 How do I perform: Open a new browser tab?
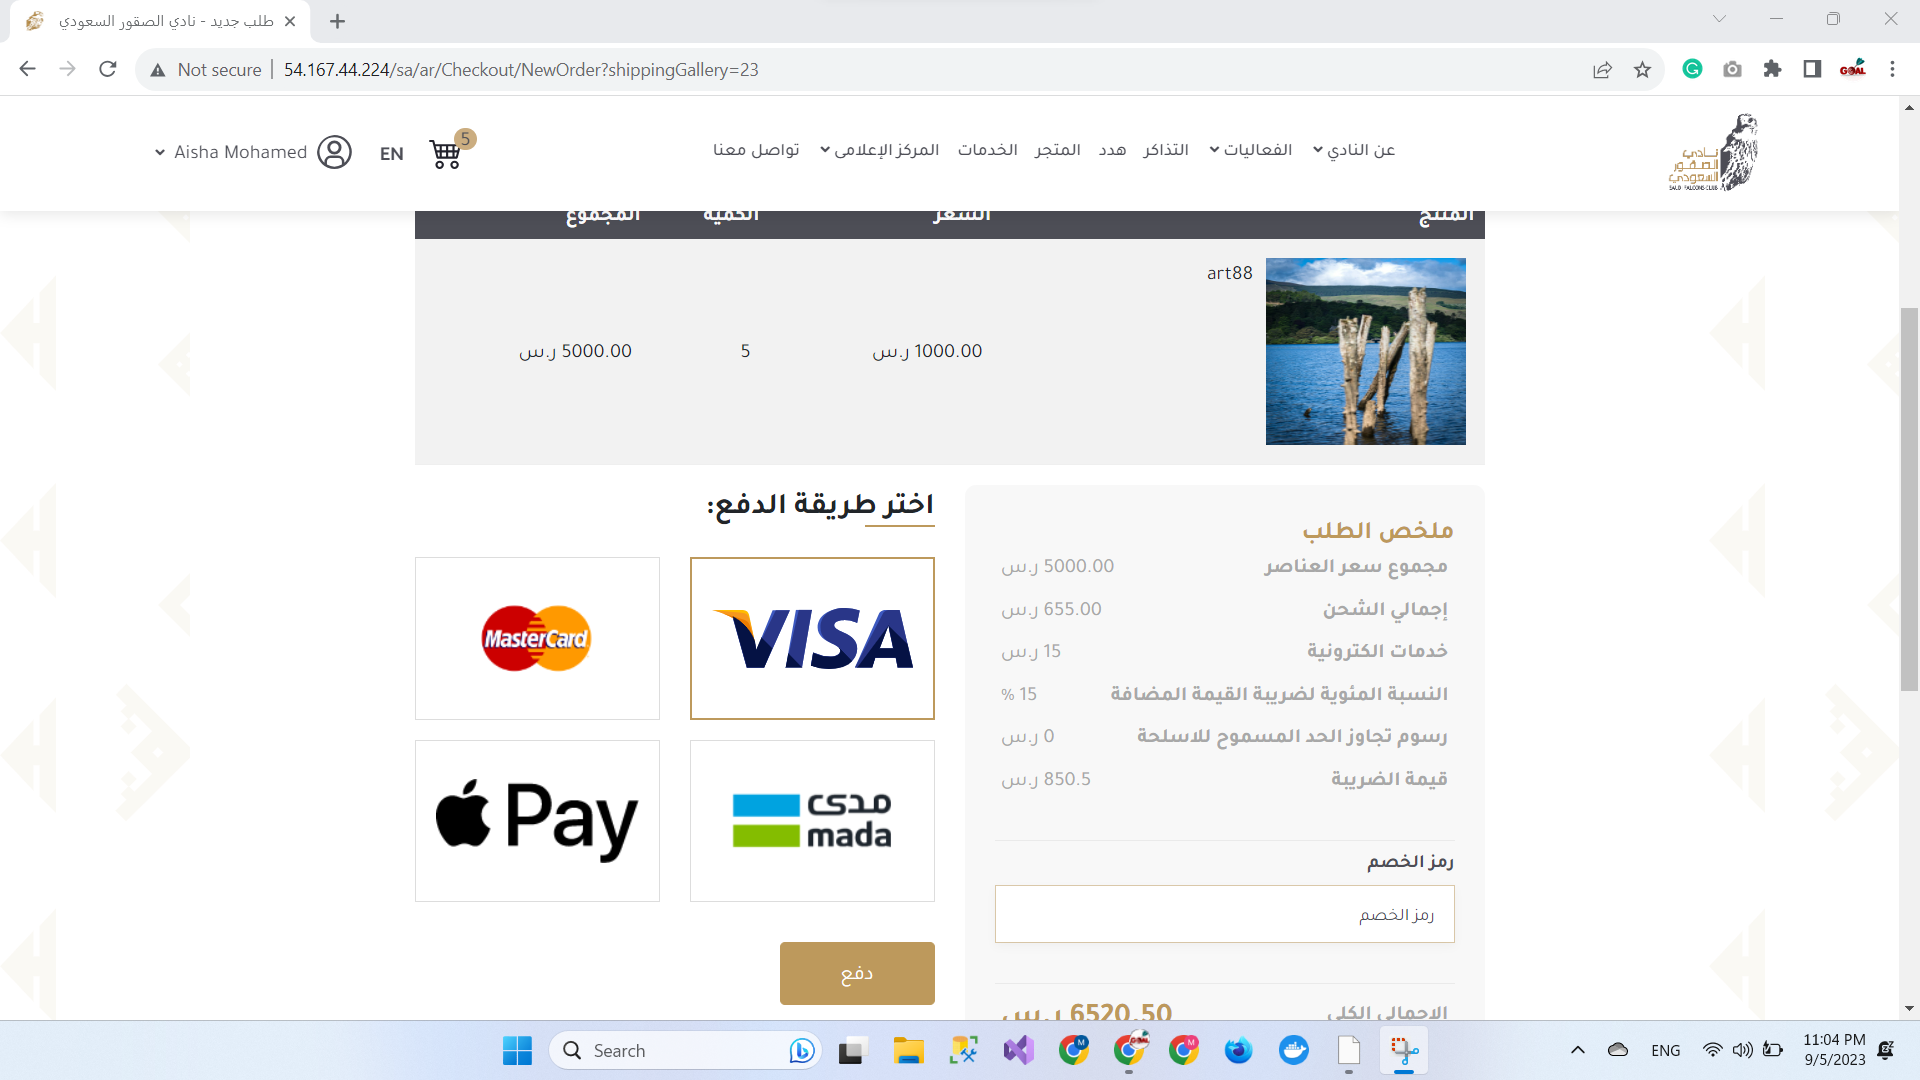(338, 21)
